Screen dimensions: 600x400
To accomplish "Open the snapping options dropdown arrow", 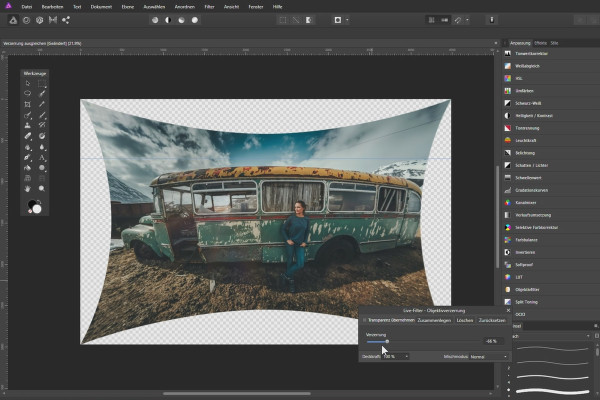I will [467, 20].
